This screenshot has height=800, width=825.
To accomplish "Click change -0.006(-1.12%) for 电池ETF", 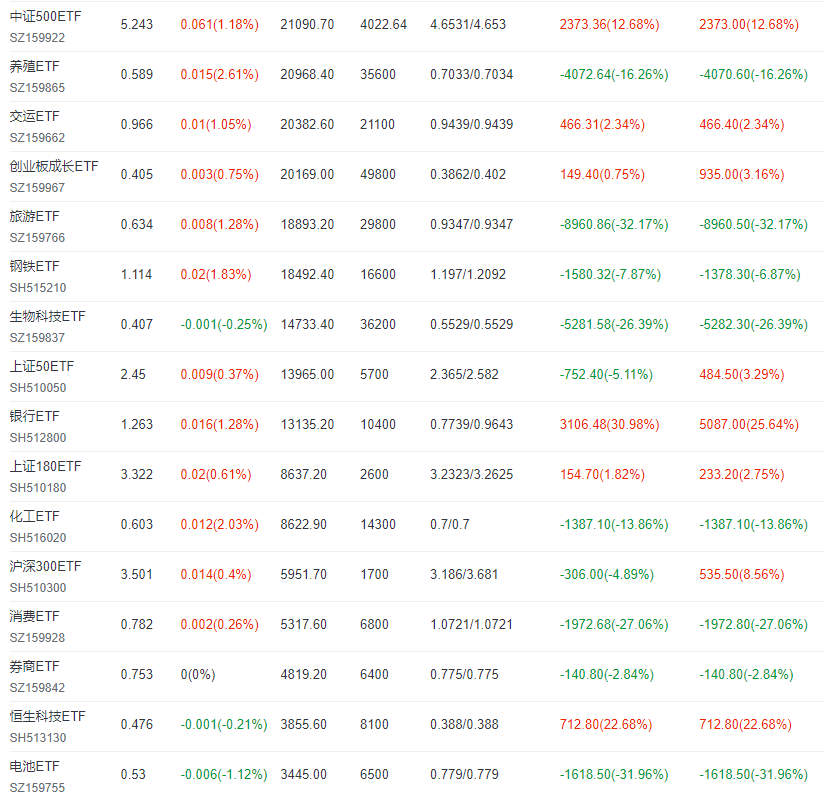I will (x=224, y=775).
